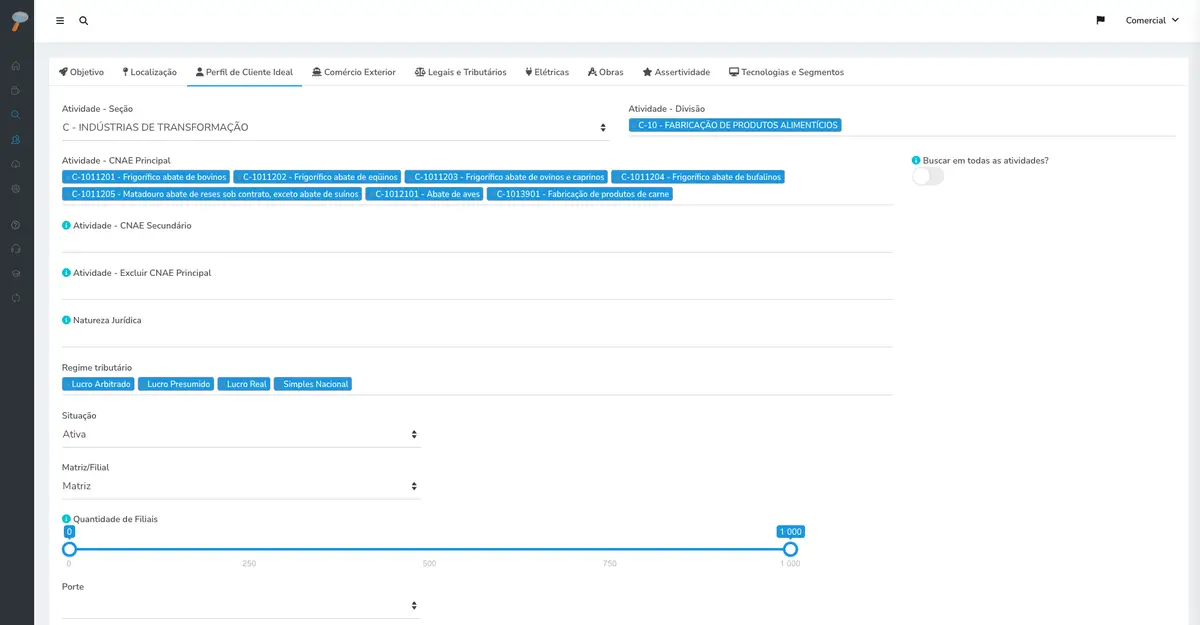Viewport: 1200px width, 625px height.
Task: Open the Assertividade tab
Action: [677, 72]
